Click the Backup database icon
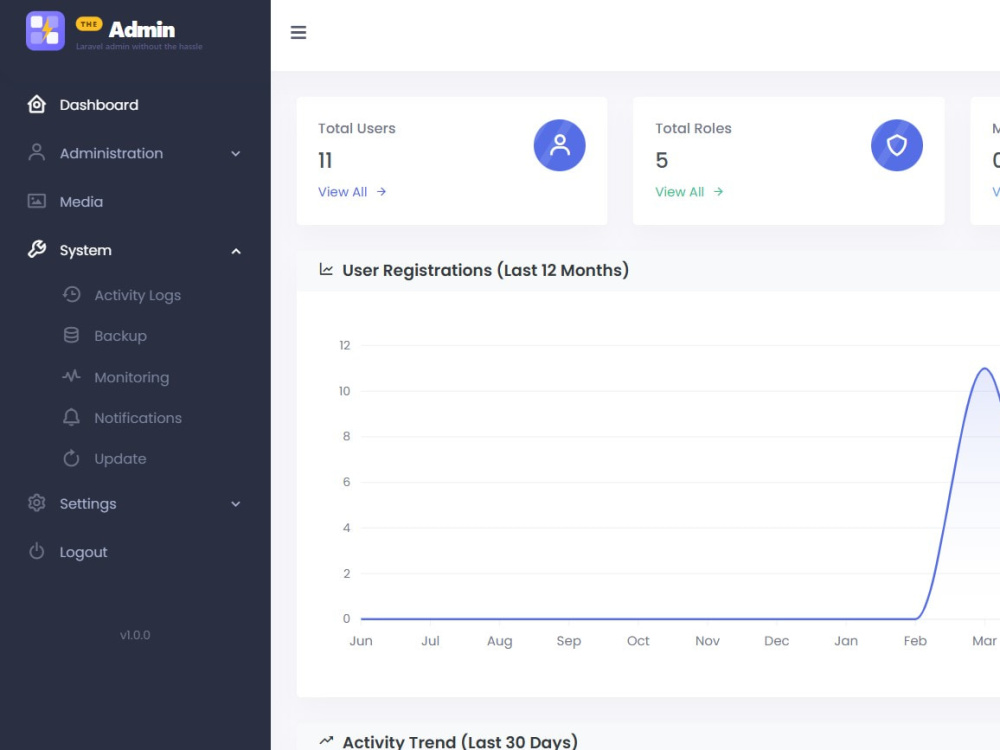This screenshot has height=750, width=1000. click(x=71, y=335)
